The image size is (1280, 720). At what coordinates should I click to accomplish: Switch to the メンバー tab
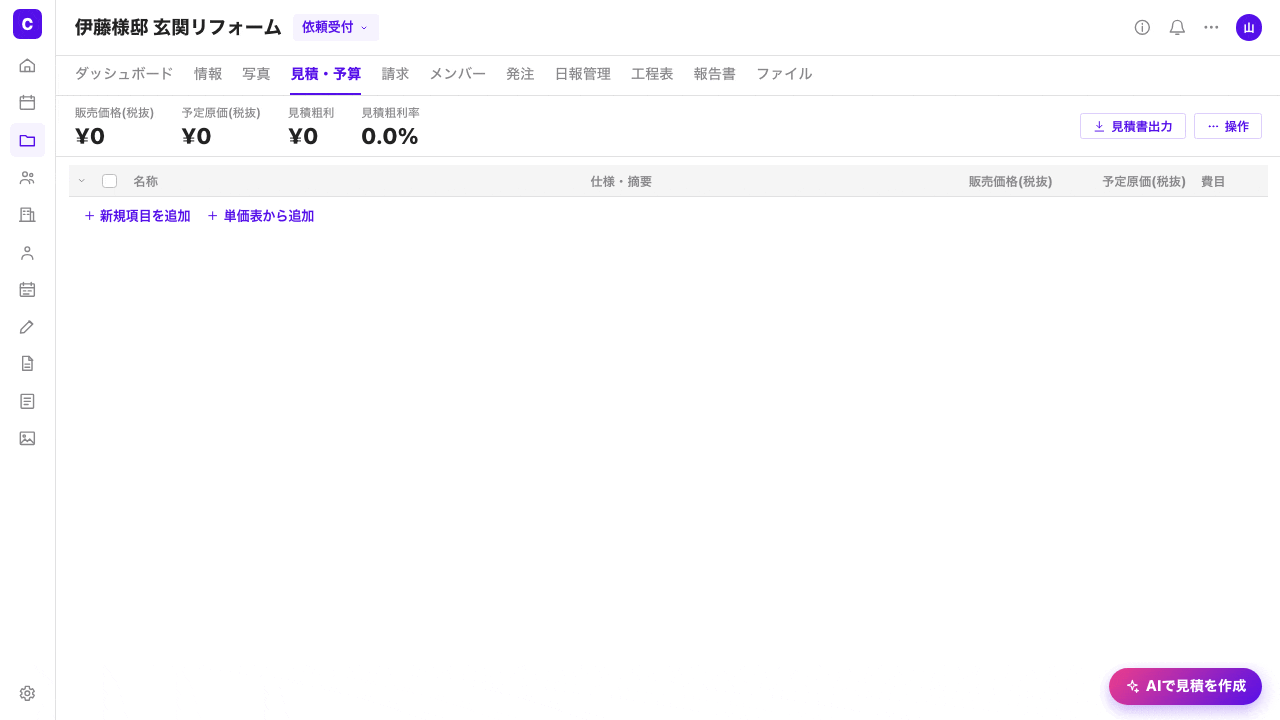click(x=458, y=74)
